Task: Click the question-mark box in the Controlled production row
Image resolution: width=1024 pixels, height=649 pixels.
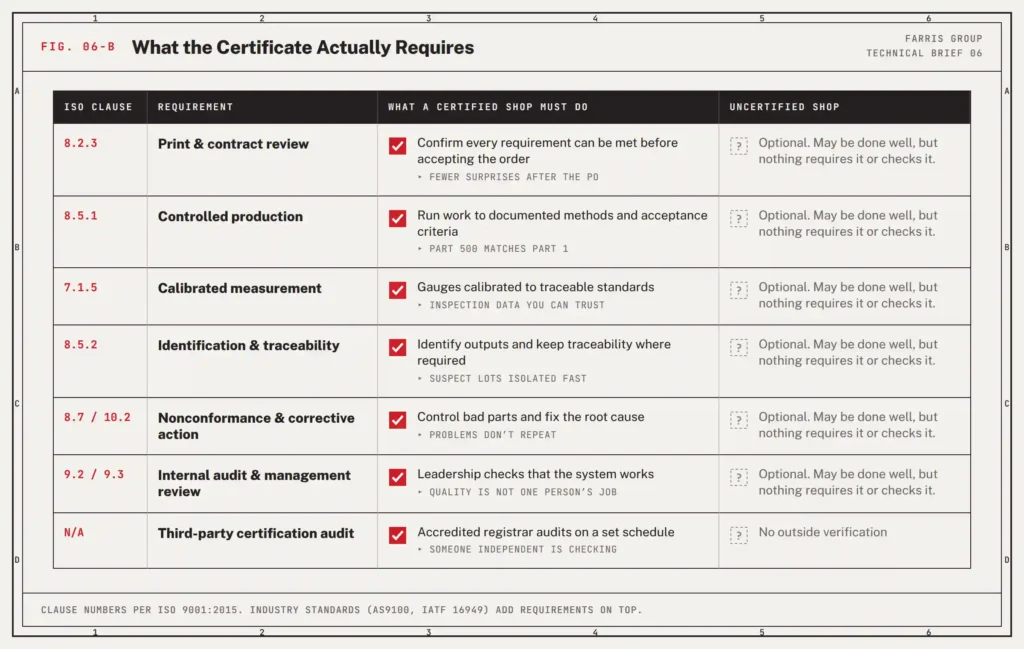Action: point(739,218)
